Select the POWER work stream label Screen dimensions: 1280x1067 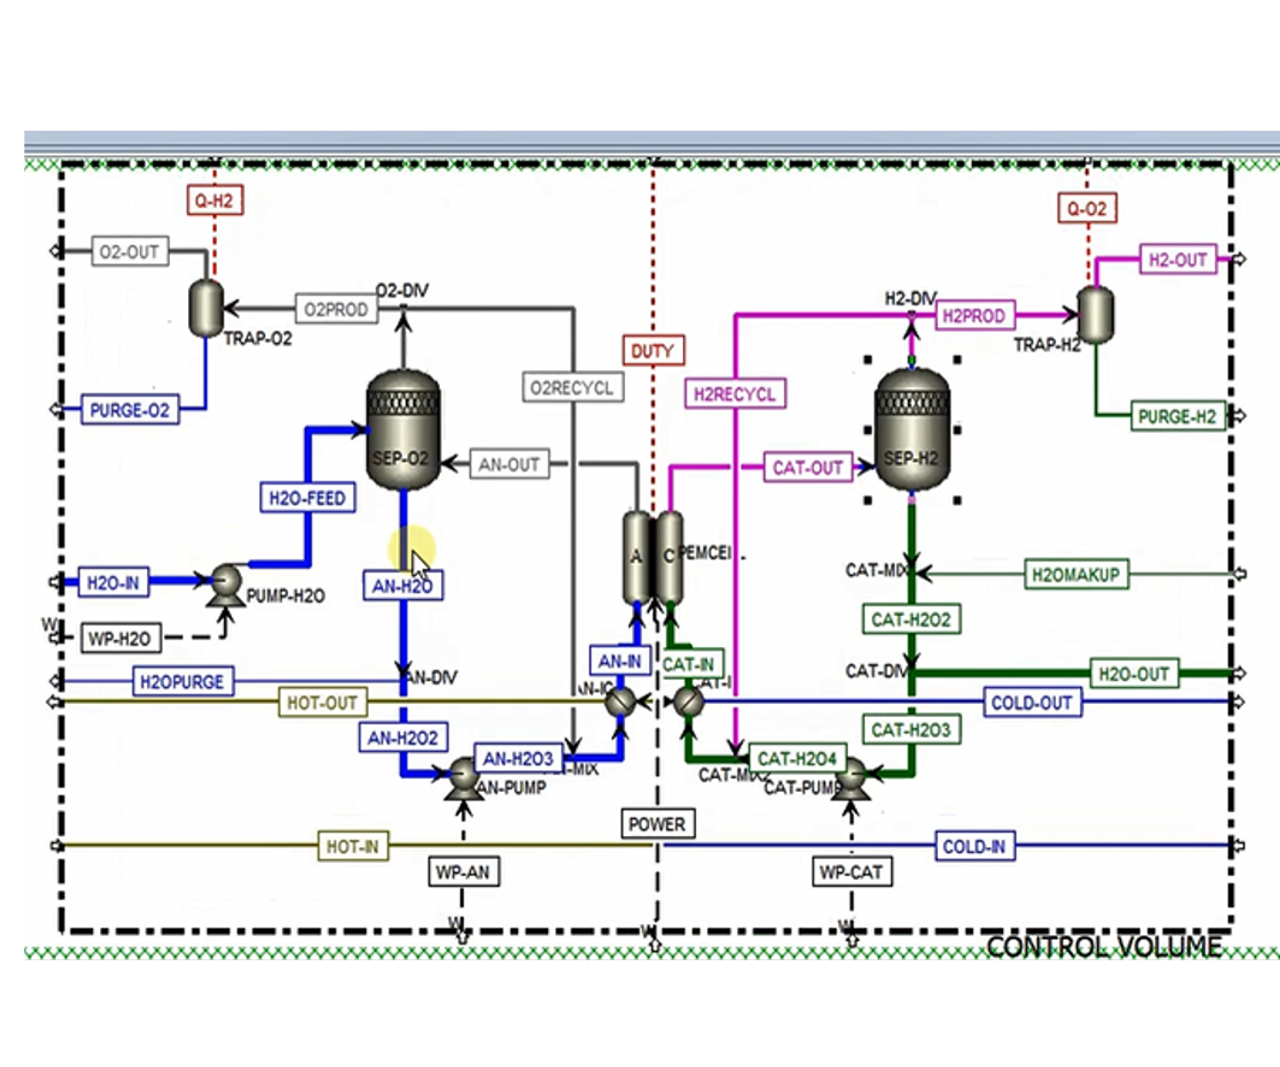pyautogui.click(x=657, y=824)
